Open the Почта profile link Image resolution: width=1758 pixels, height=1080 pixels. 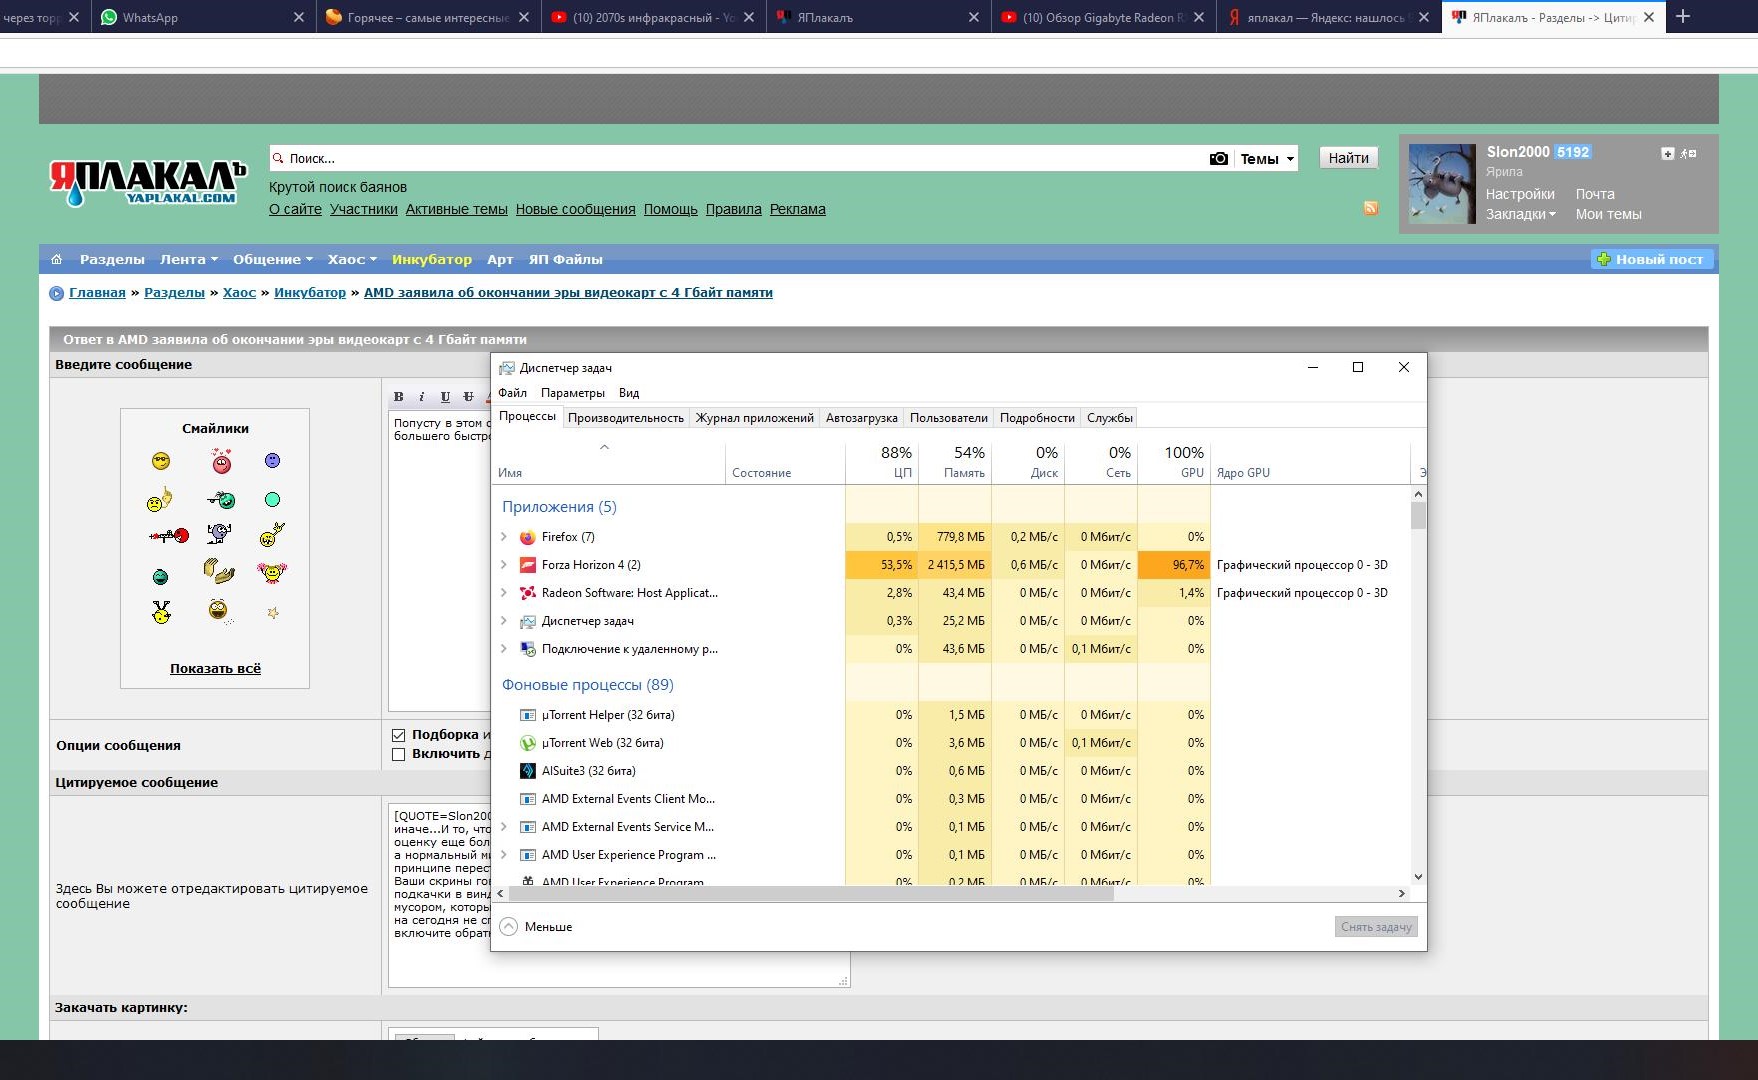click(x=1595, y=194)
